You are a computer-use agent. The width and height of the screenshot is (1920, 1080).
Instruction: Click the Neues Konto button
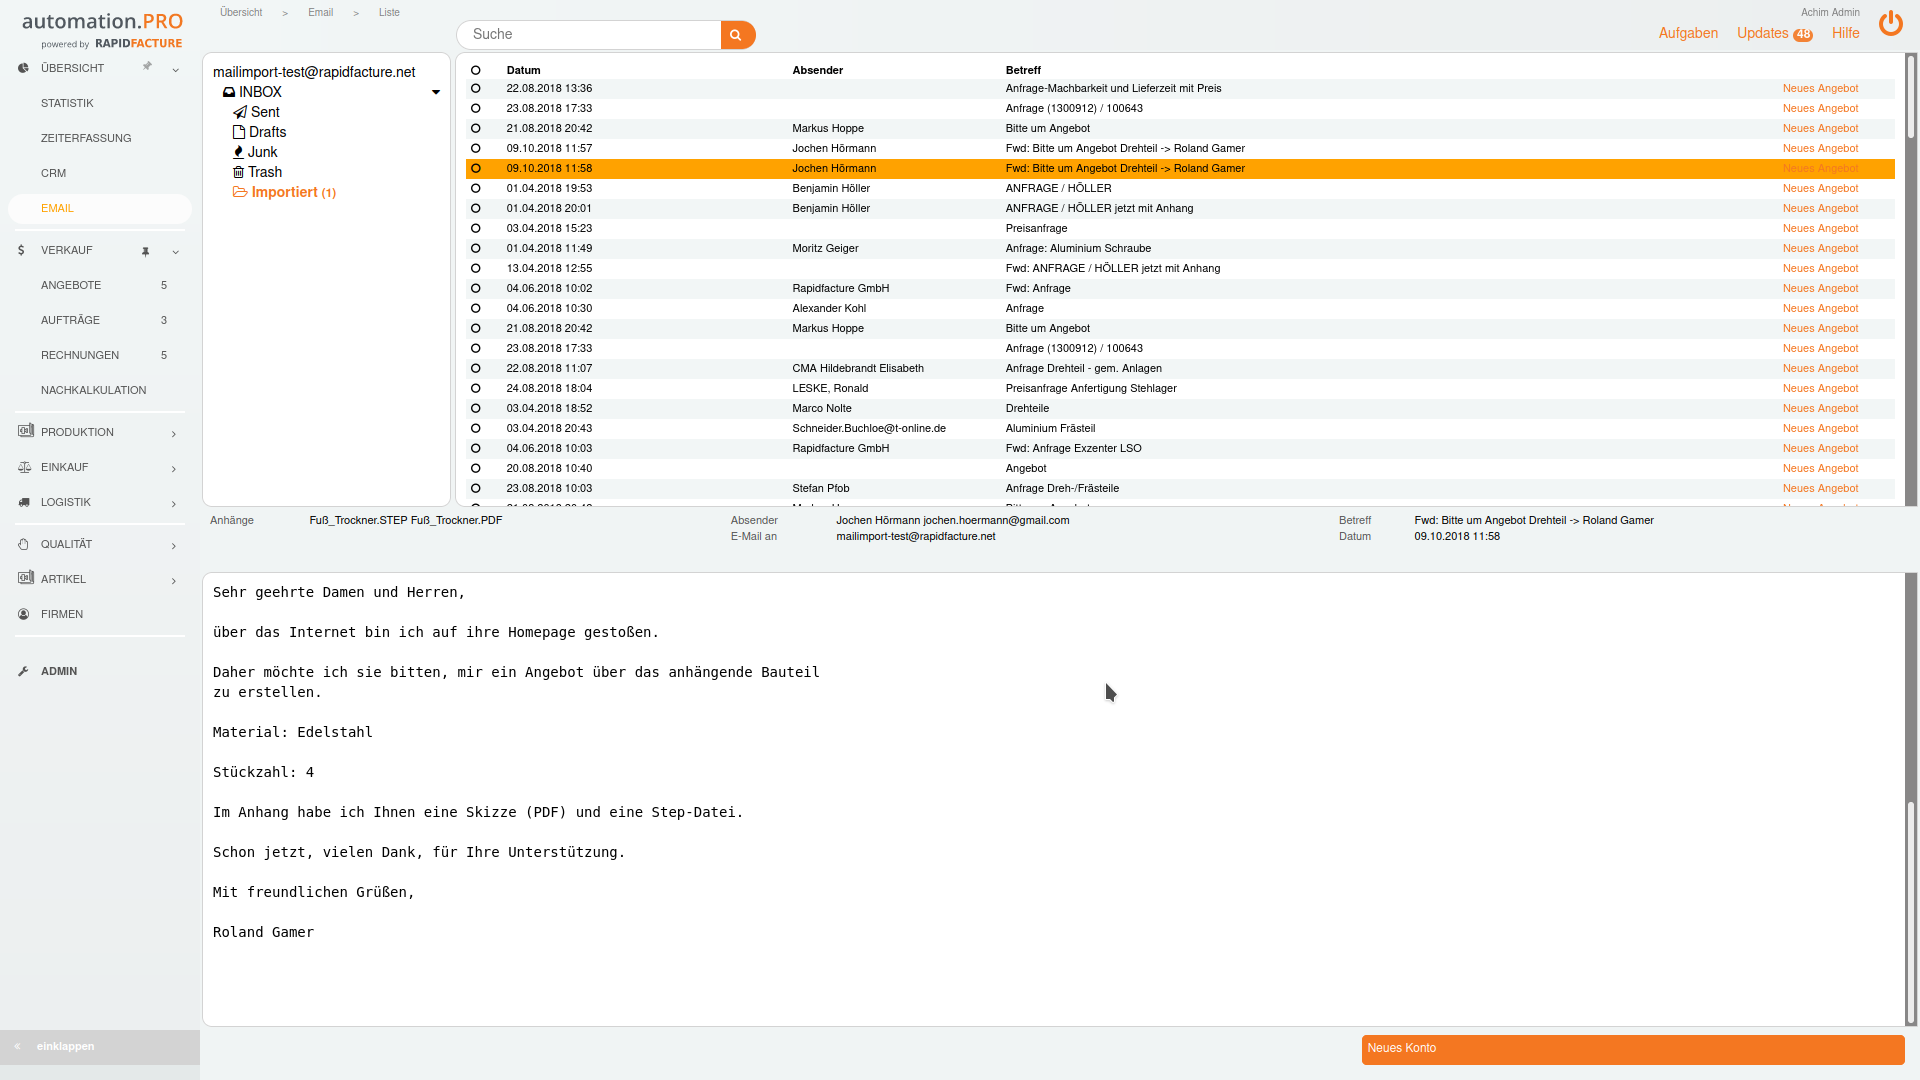click(x=1632, y=1049)
